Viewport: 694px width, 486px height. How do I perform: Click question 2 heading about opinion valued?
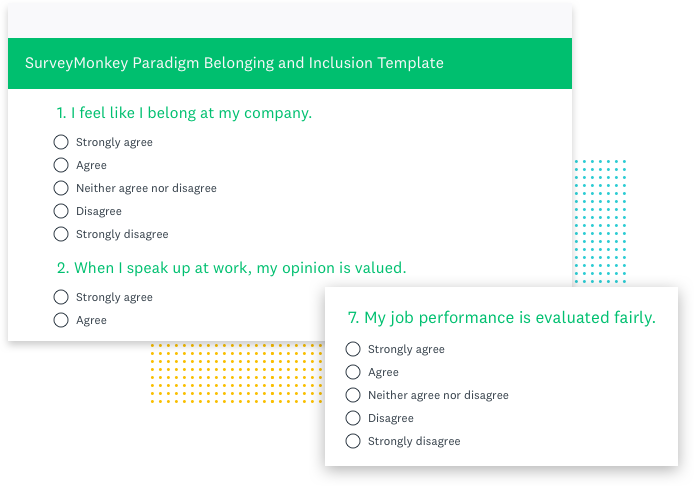(231, 268)
